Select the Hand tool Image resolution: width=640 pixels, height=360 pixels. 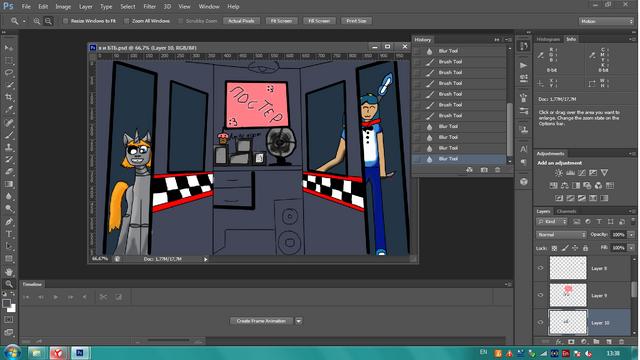9,271
